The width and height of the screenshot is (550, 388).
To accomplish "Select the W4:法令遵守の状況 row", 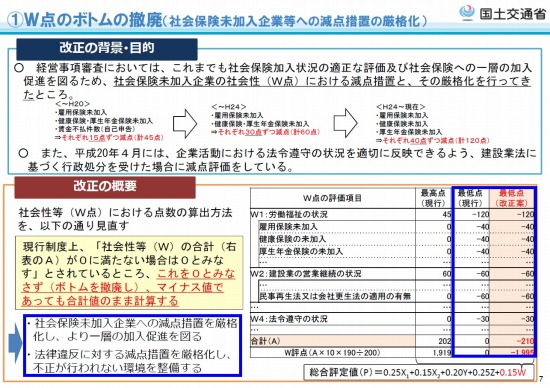I will click(392, 319).
